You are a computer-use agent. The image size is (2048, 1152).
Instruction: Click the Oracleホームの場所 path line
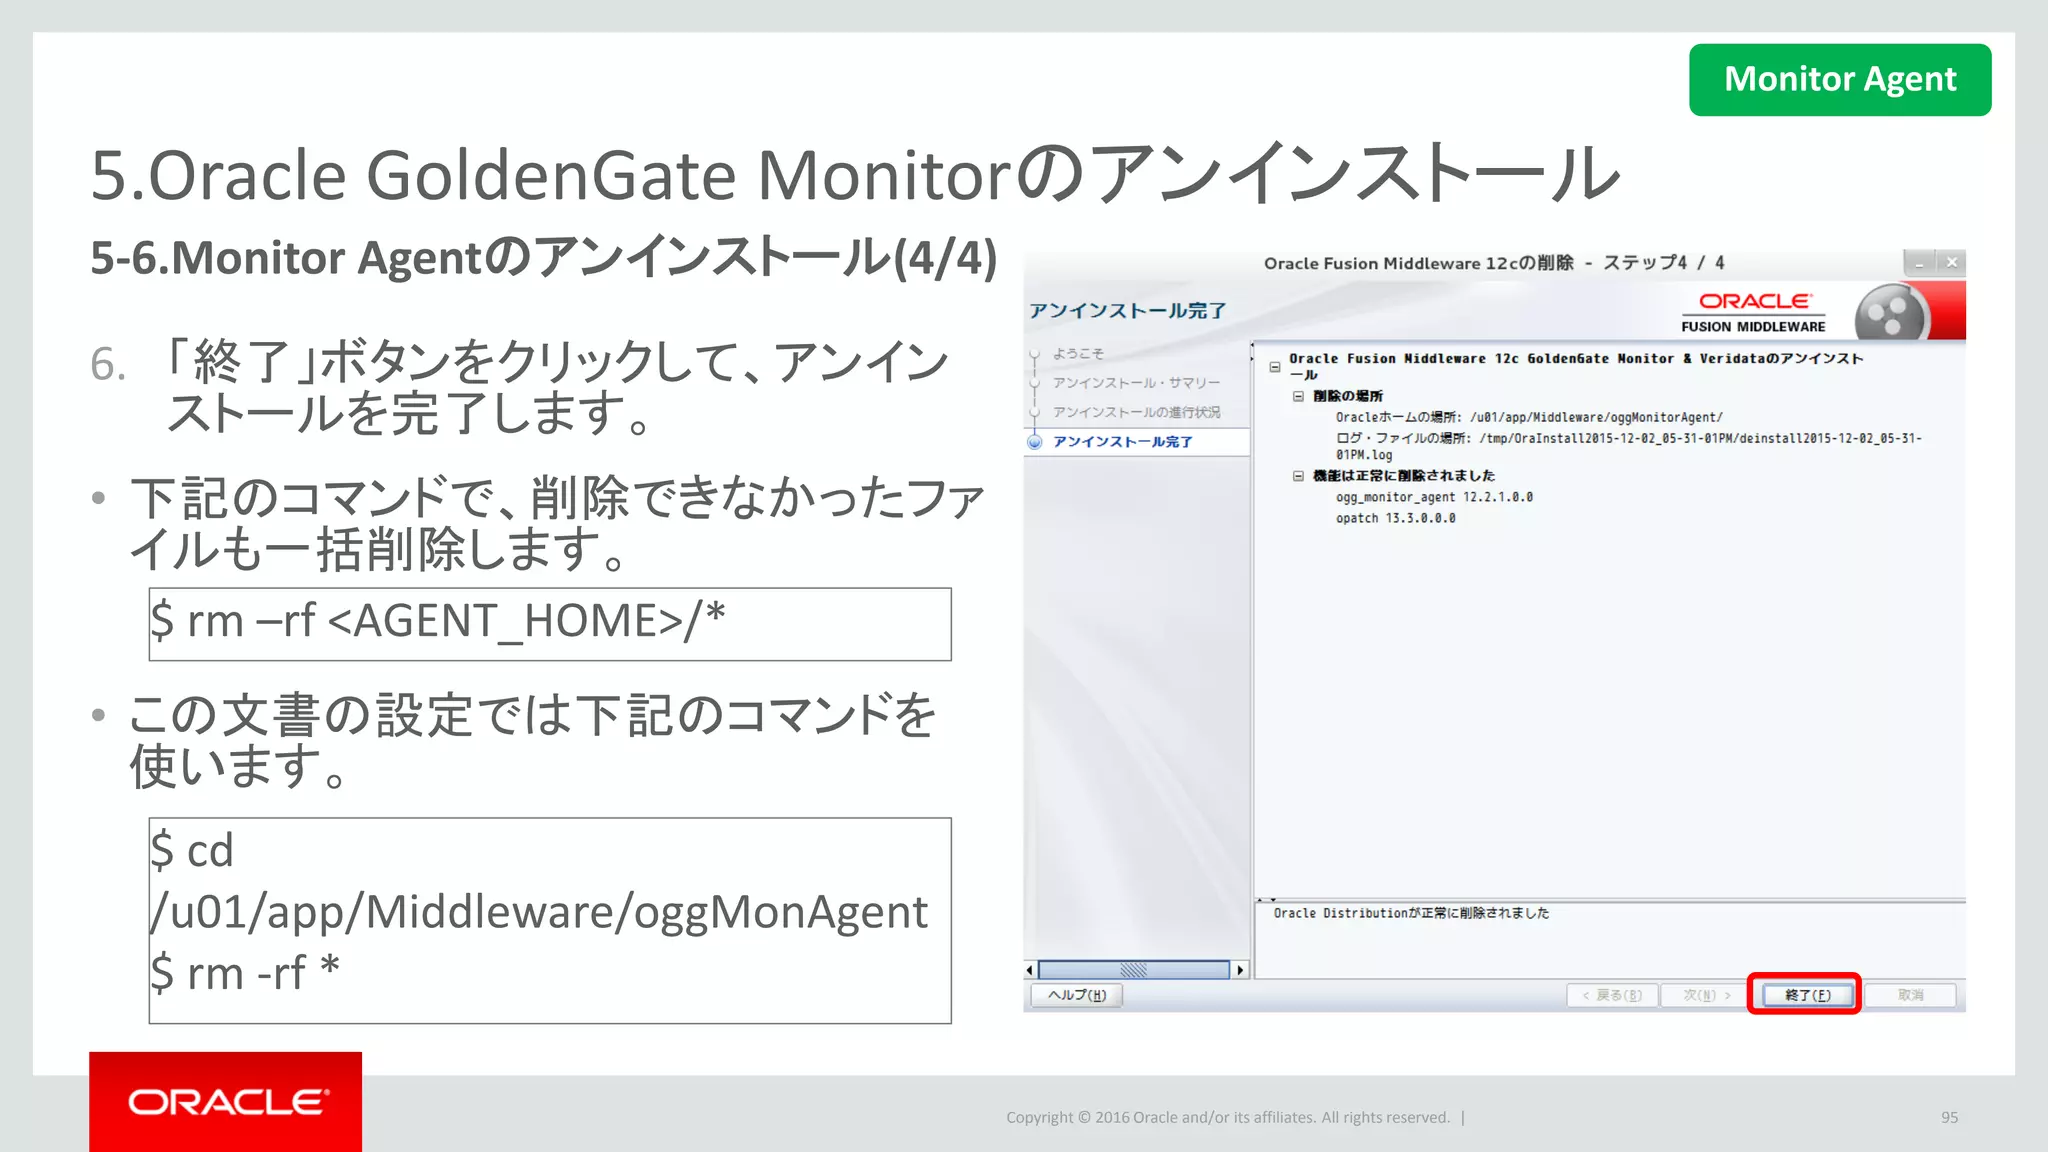[x=1529, y=417]
